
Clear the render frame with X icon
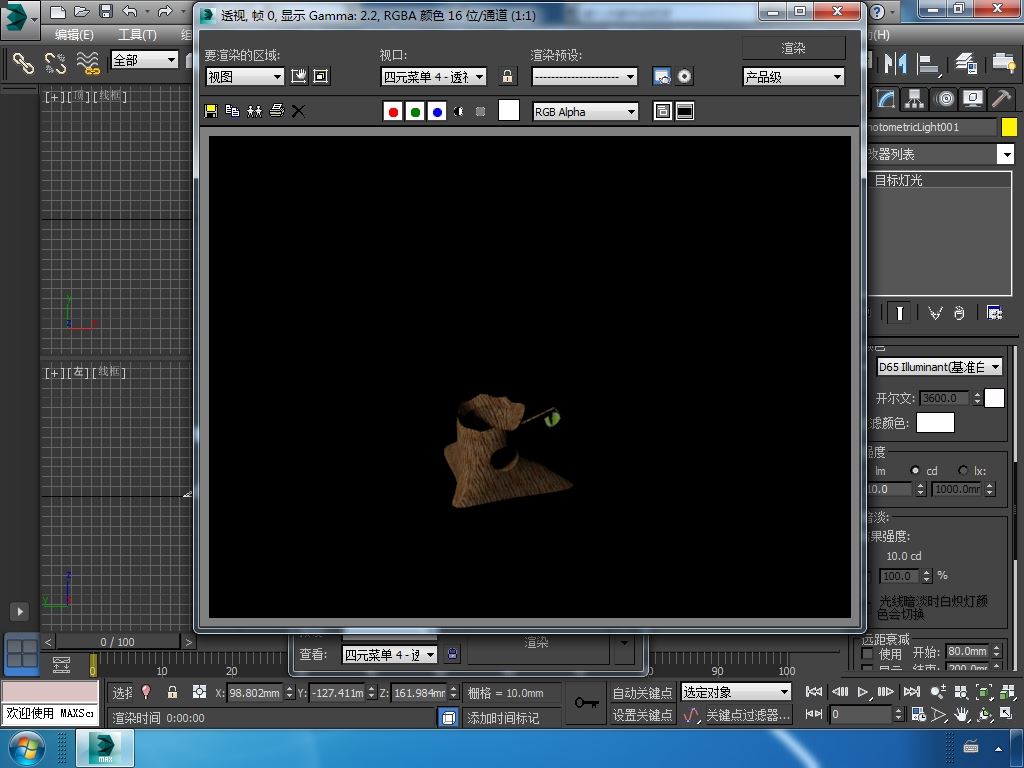(x=298, y=111)
